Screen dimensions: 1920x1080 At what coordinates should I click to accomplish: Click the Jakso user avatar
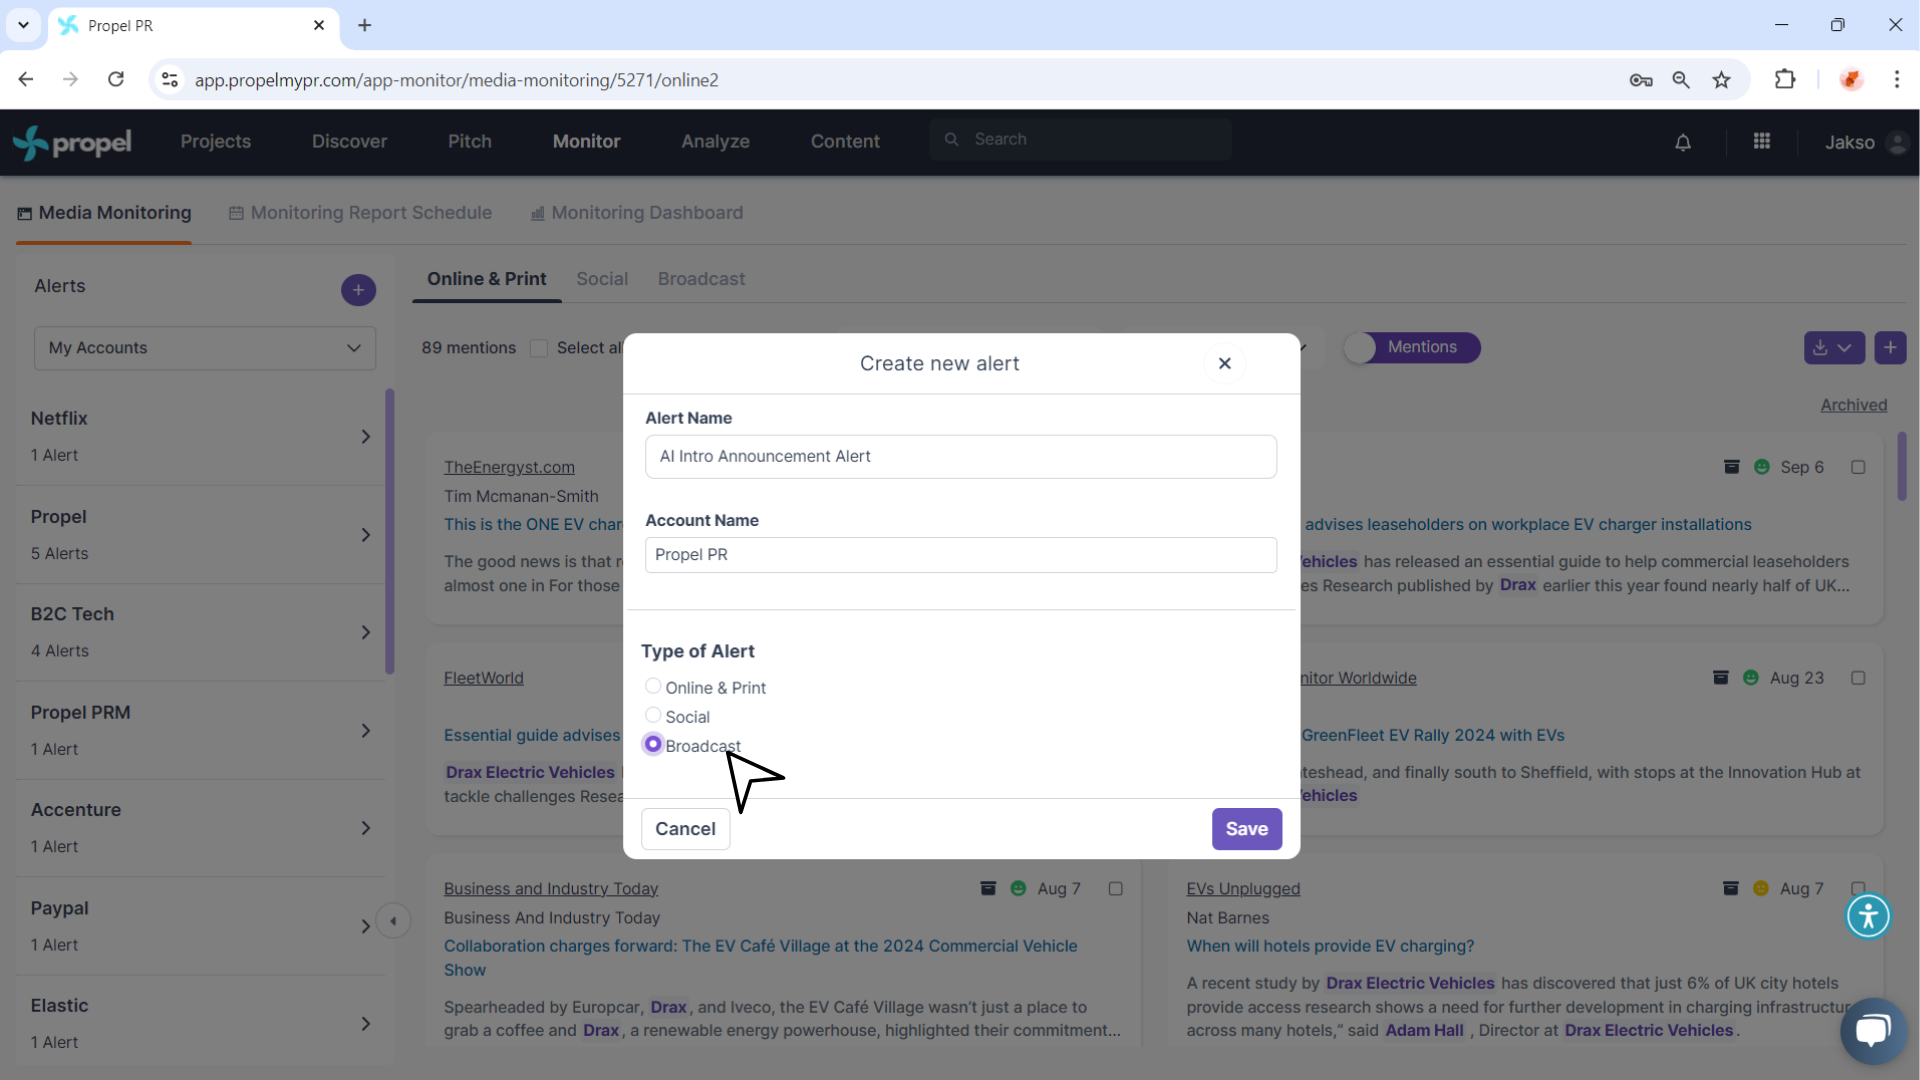pos(1896,142)
